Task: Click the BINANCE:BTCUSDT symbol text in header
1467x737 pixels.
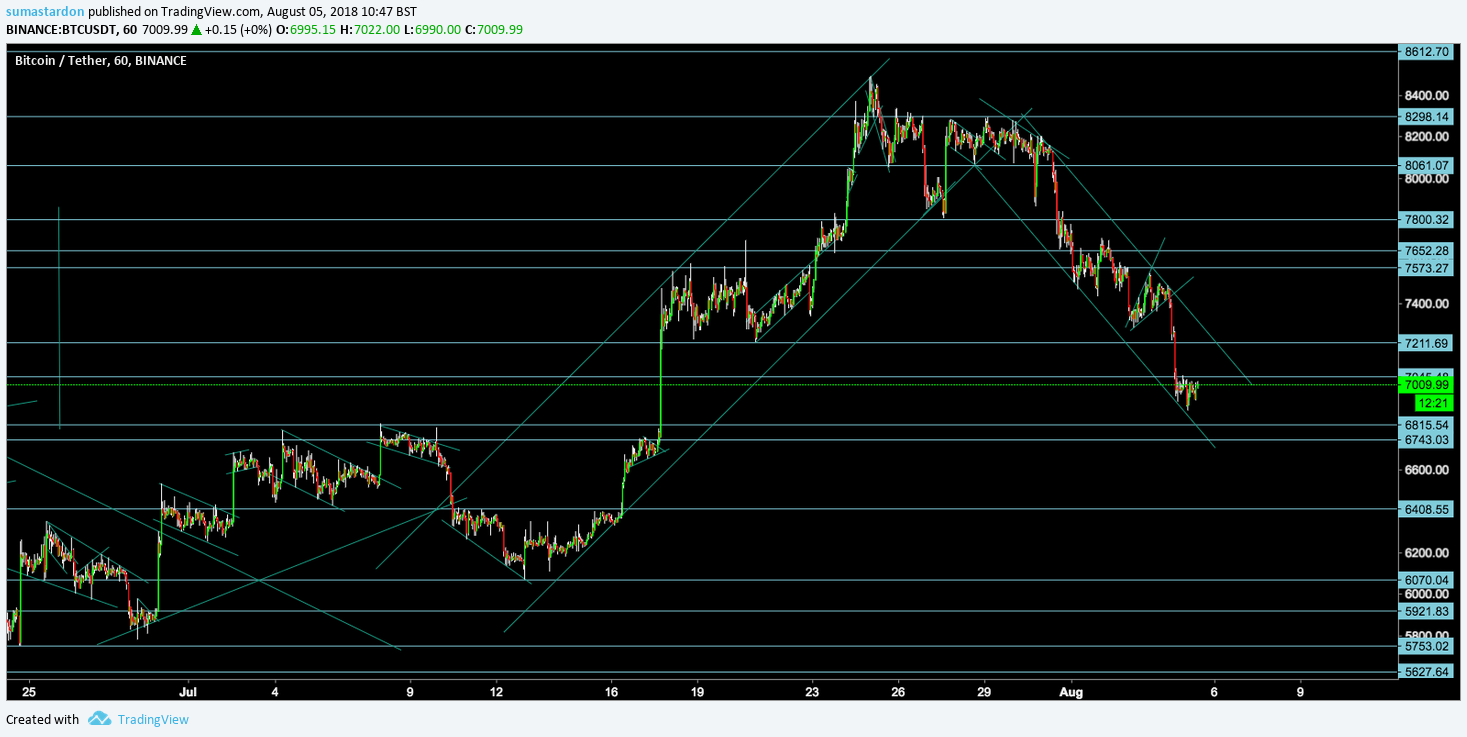Action: point(59,29)
